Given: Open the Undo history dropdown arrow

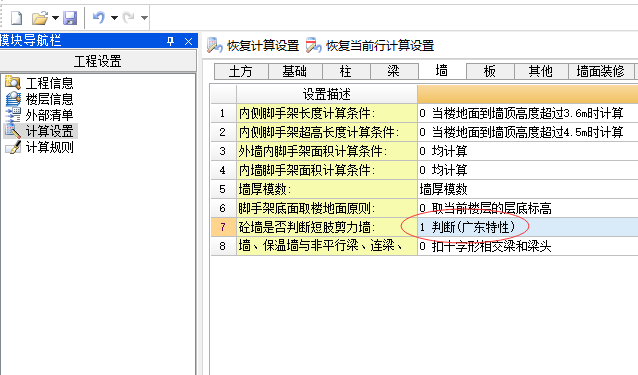Looking at the screenshot, I should click(114, 18).
